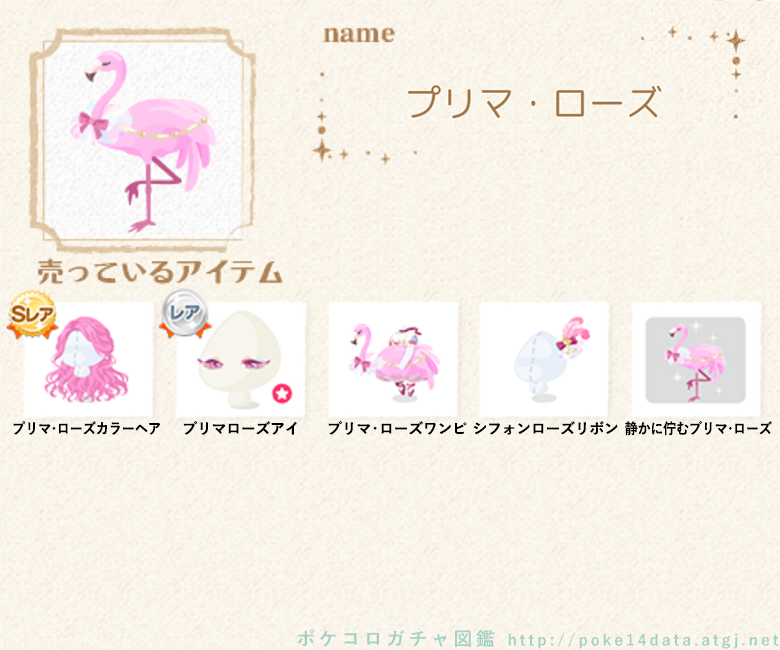Click the プリマ・ローズ name title
780x650 pixels.
click(x=534, y=102)
